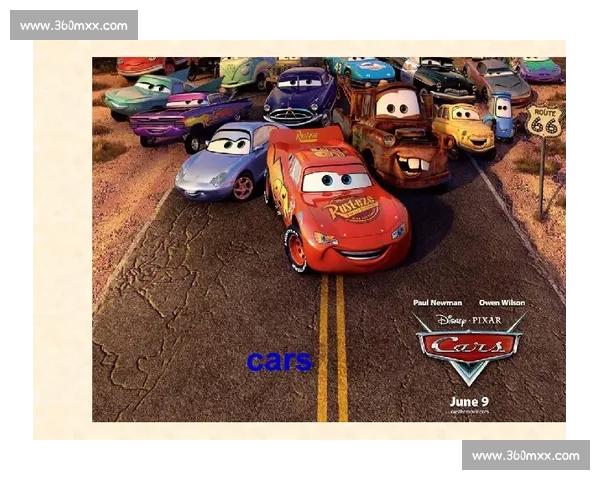Click the small blue forklift Guido
The image size is (600, 480).
502,115
